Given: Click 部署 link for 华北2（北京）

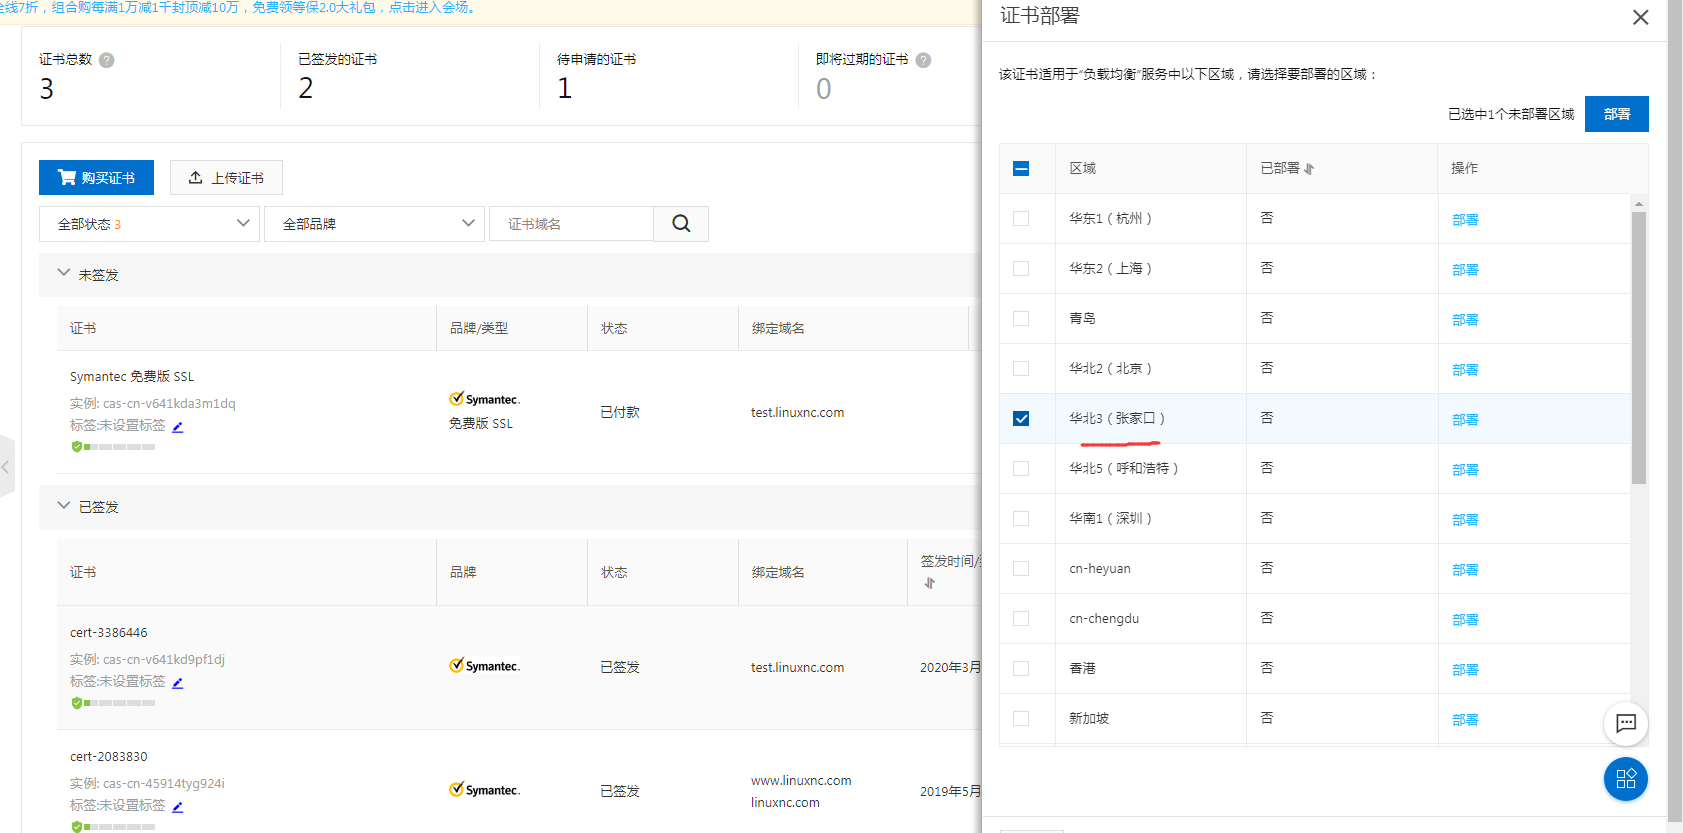Looking at the screenshot, I should click(x=1465, y=370).
